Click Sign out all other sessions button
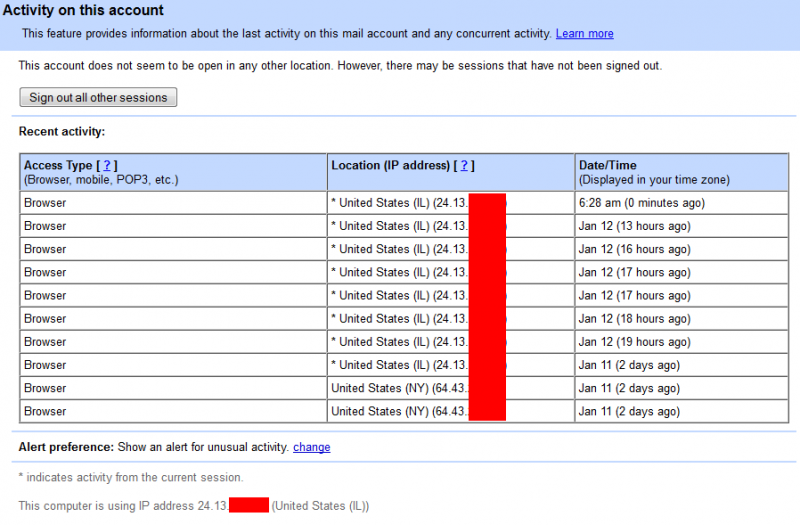This screenshot has height=525, width=800. 98,97
